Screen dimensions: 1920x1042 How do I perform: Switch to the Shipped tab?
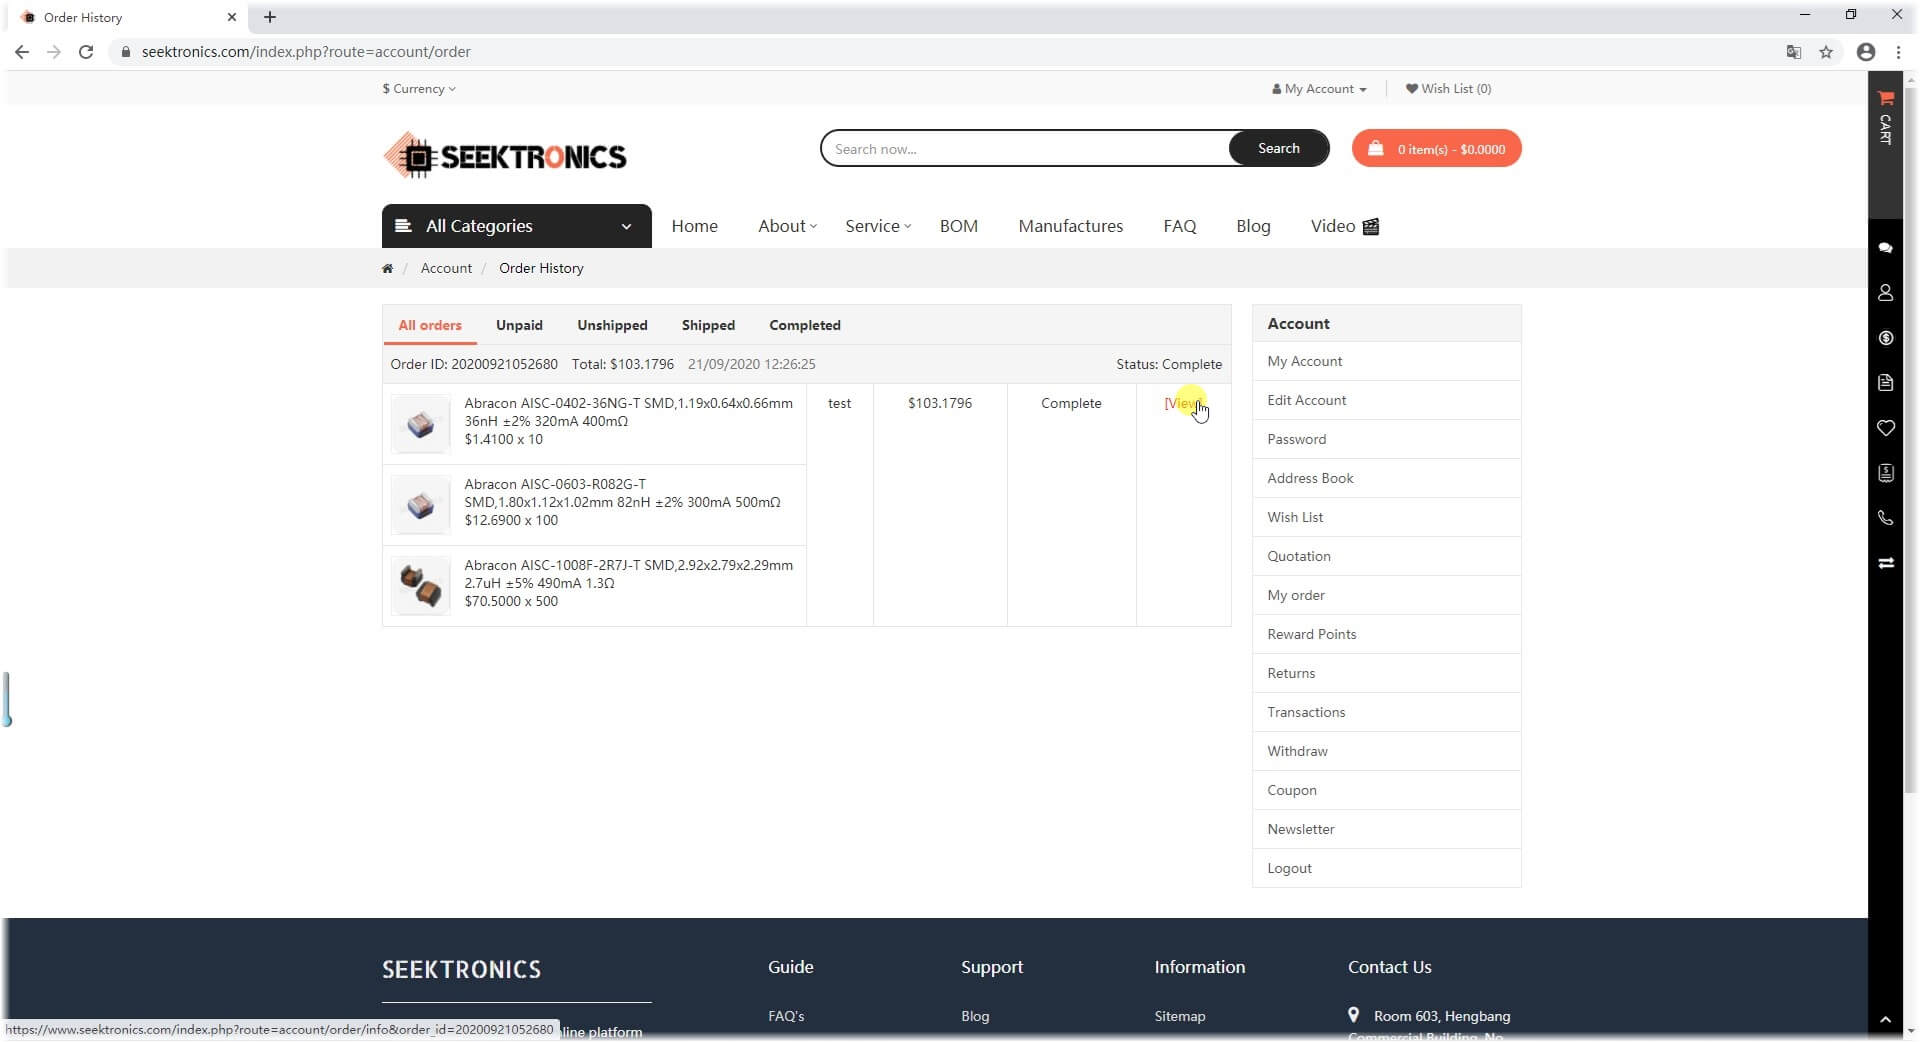708,325
